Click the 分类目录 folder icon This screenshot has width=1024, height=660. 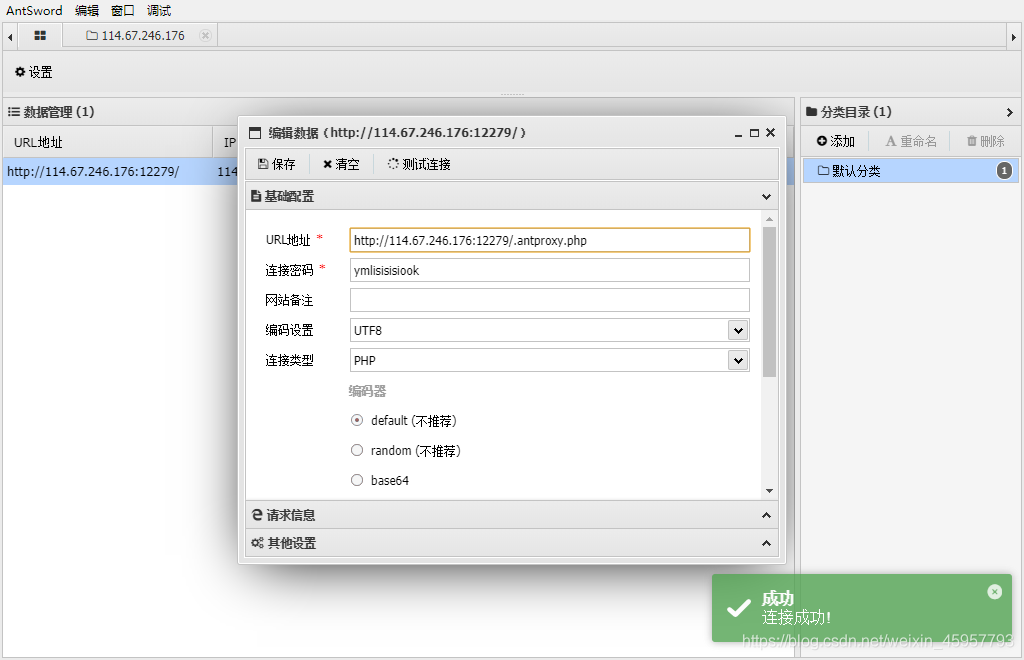pos(812,112)
